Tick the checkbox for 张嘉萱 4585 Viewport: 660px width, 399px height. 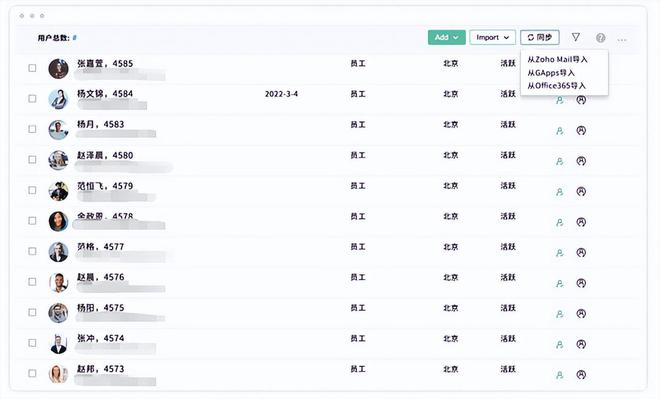[32, 68]
